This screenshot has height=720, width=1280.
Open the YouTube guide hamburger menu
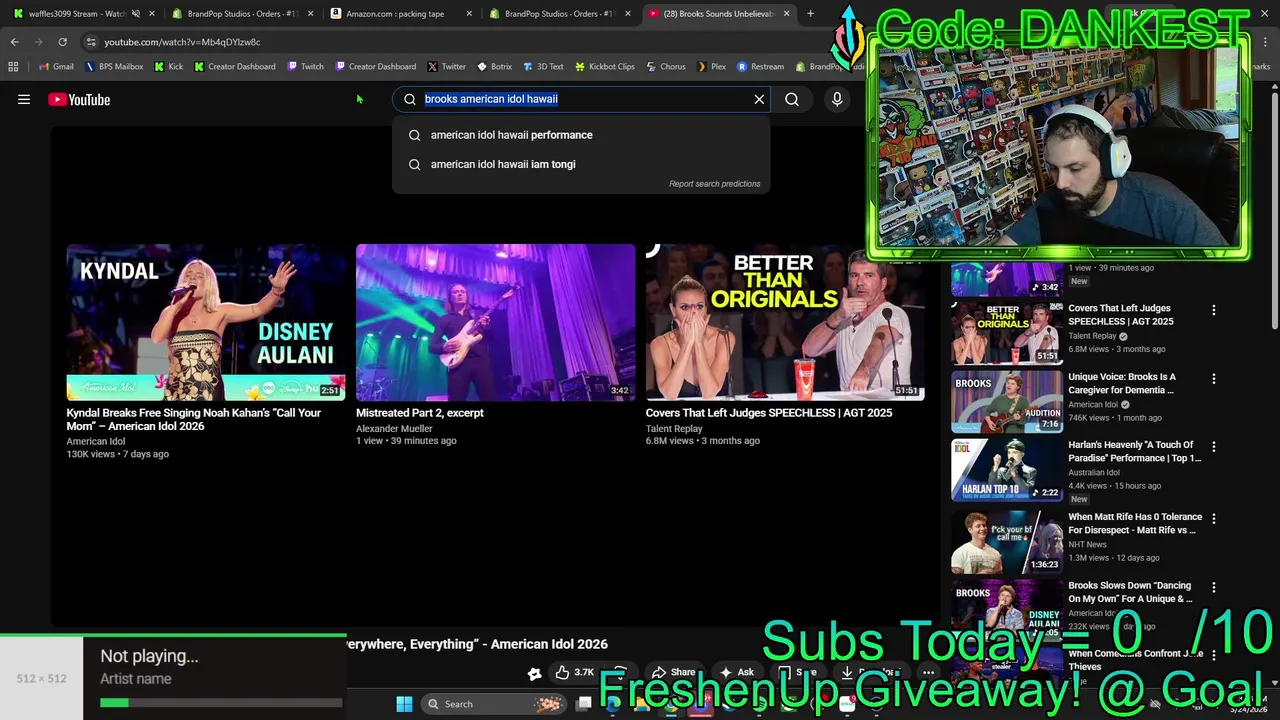(24, 99)
